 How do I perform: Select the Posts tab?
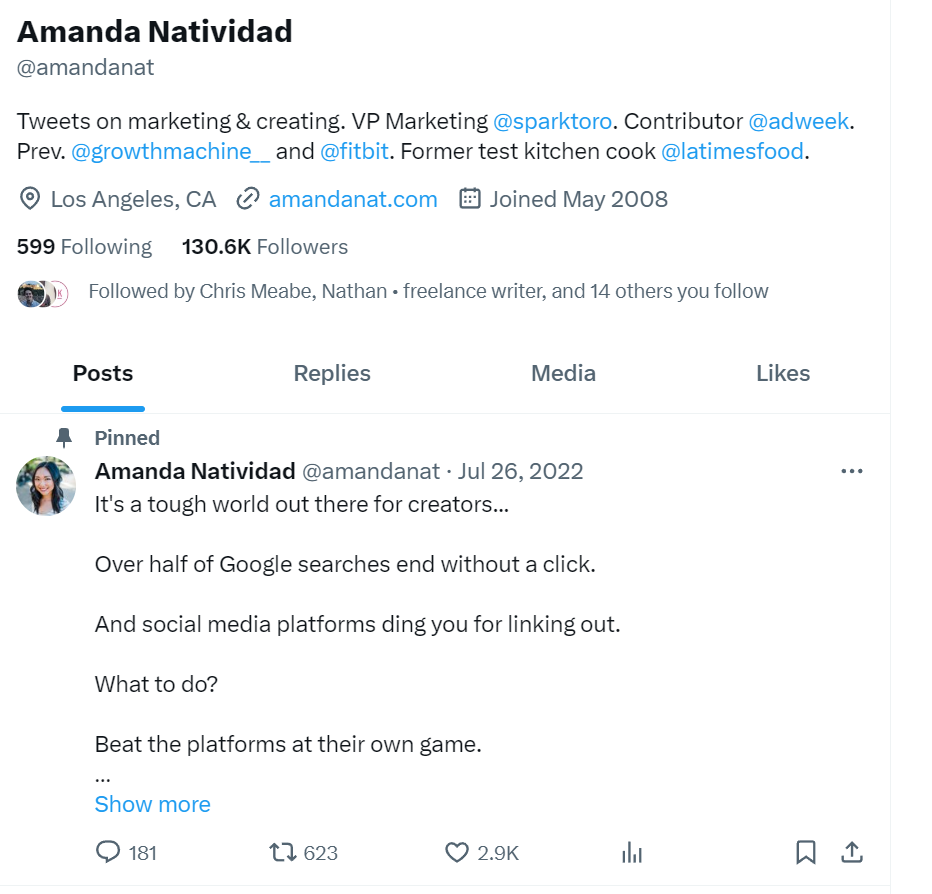point(103,374)
